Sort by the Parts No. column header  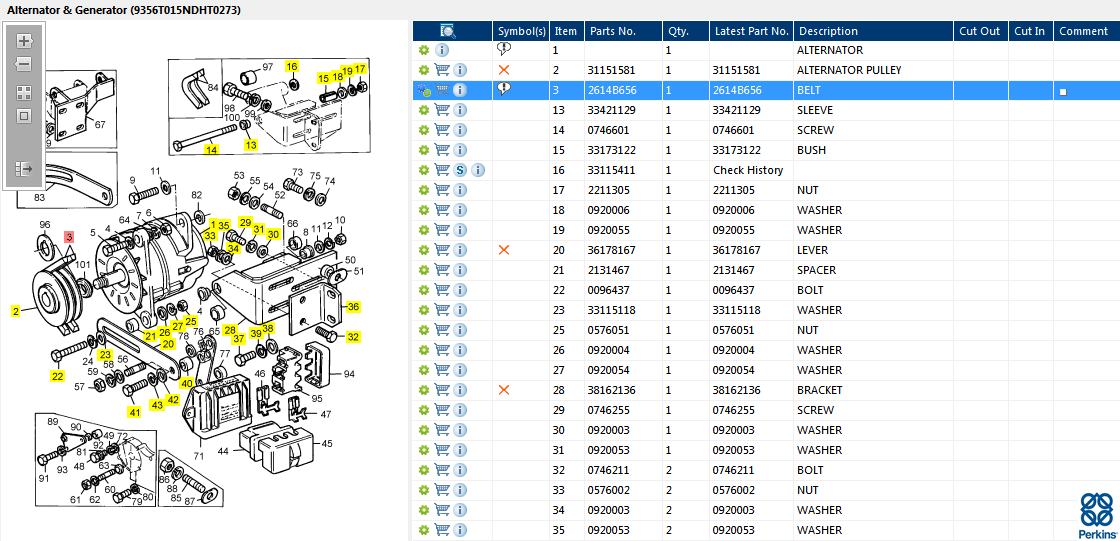612,31
